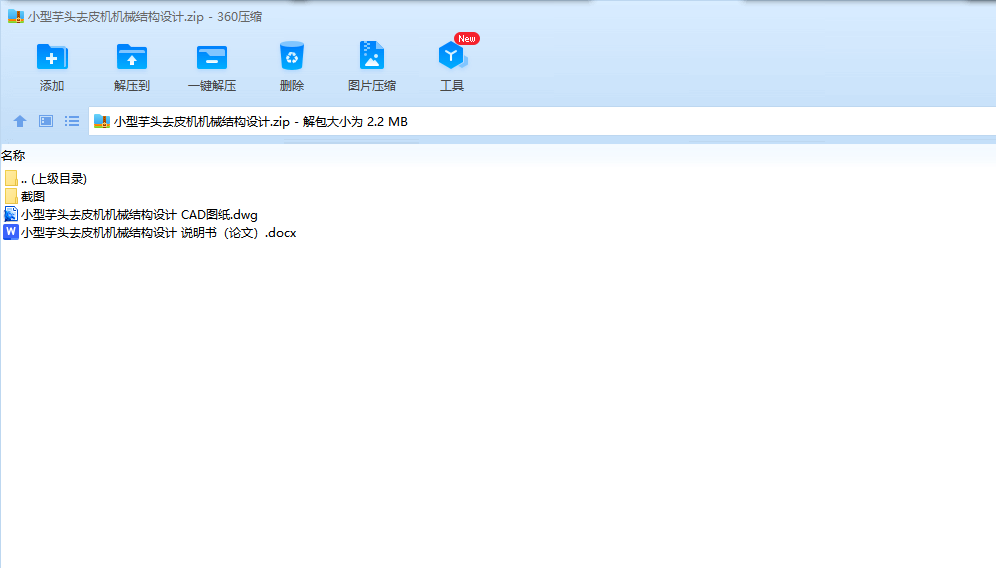Image resolution: width=996 pixels, height=568 pixels.
Task: Click the 解压到 (Extract to) icon
Action: [132, 57]
